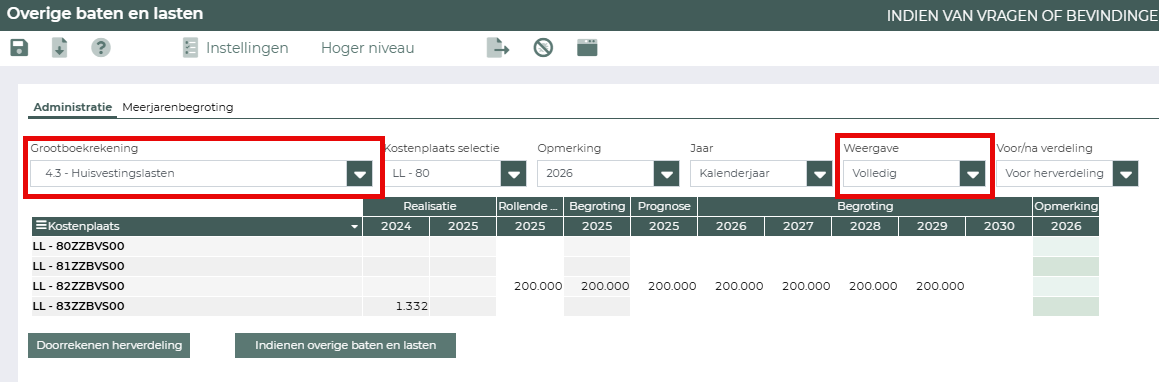The height and width of the screenshot is (382, 1159).
Task: Click the Instellingen checklist icon
Action: click(x=190, y=48)
